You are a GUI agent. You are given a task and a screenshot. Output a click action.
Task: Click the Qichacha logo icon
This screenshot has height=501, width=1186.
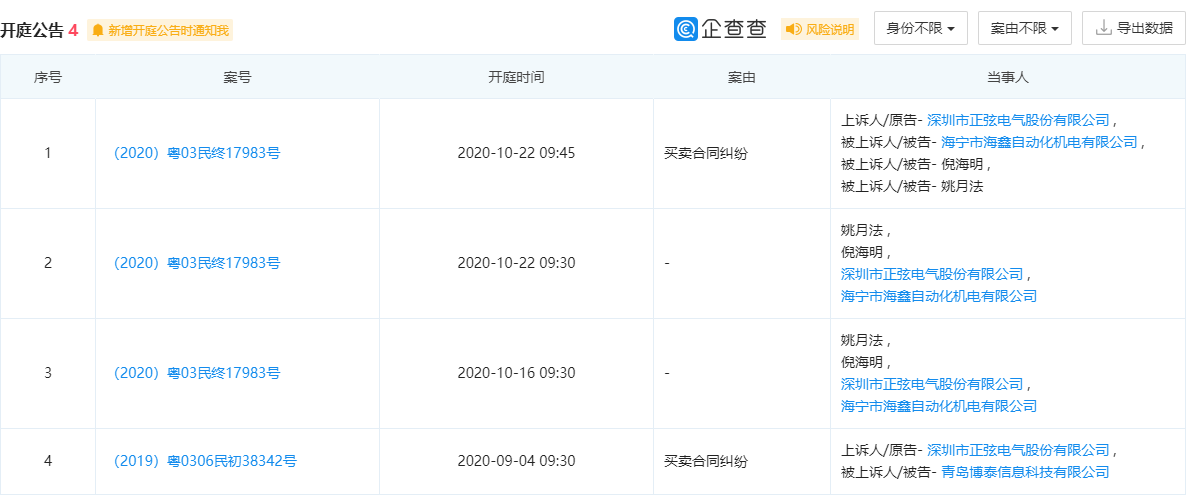coord(685,29)
